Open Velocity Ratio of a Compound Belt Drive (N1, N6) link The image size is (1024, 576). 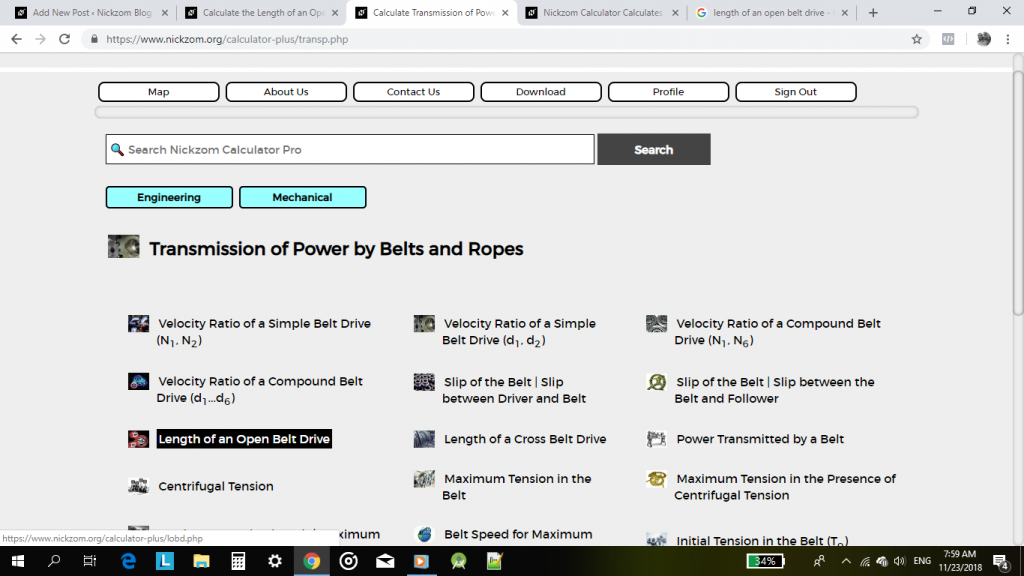pyautogui.click(x=777, y=332)
